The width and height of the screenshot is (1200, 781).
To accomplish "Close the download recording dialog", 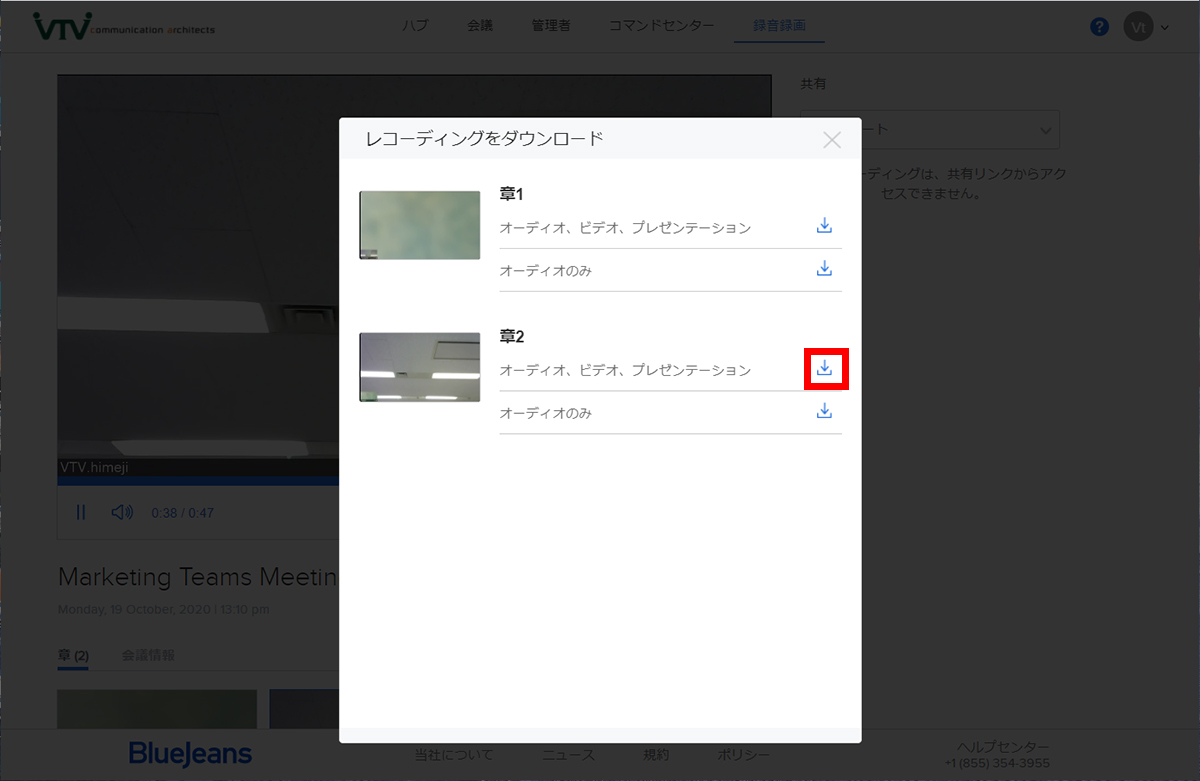I will 831,140.
